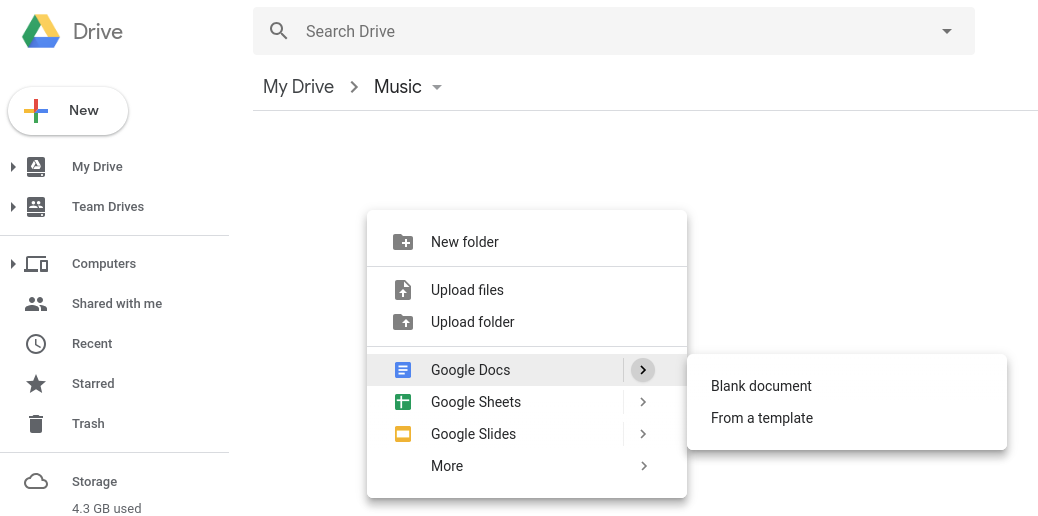
Task: Choose From a template option
Action: pos(847,418)
